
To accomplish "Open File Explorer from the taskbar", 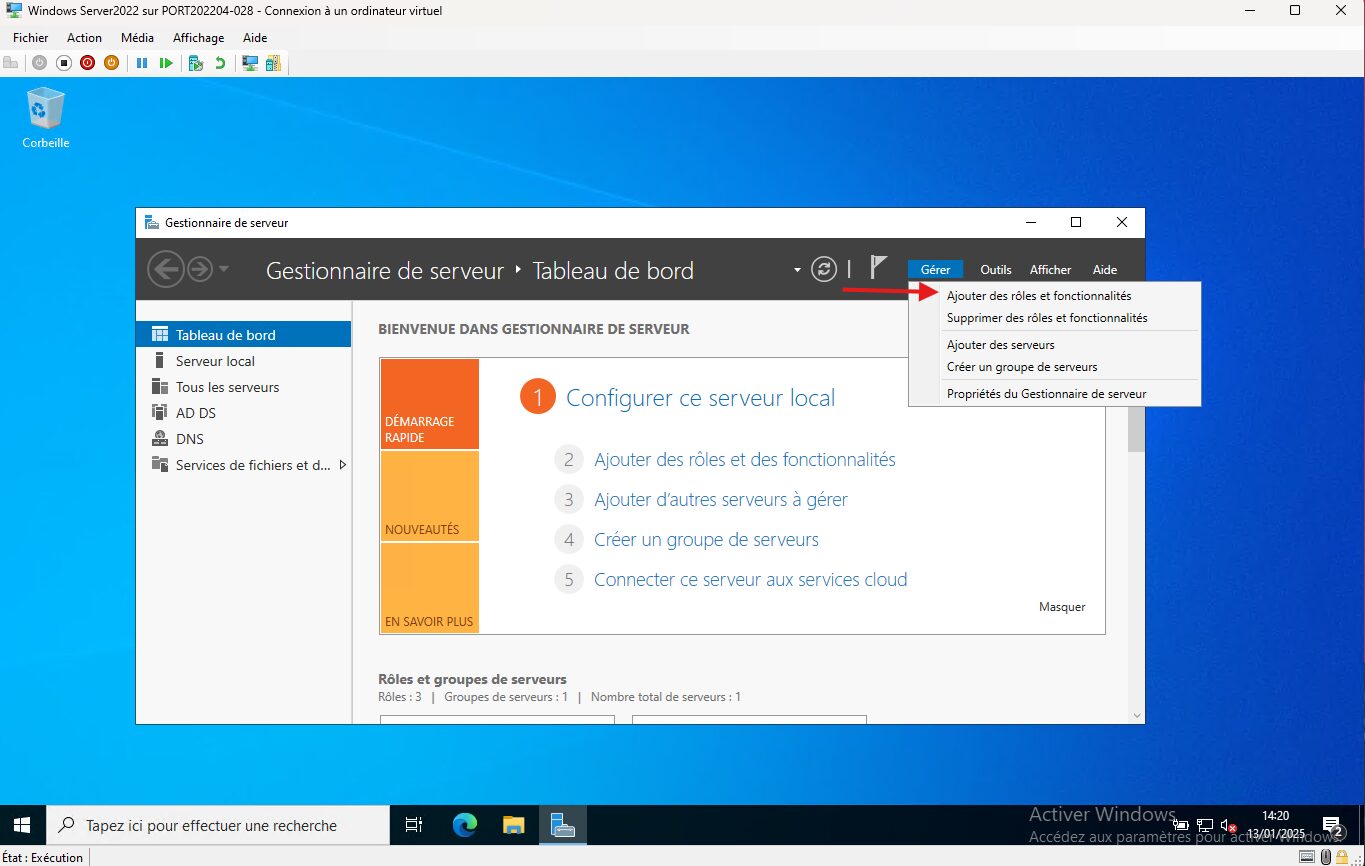I will click(513, 825).
